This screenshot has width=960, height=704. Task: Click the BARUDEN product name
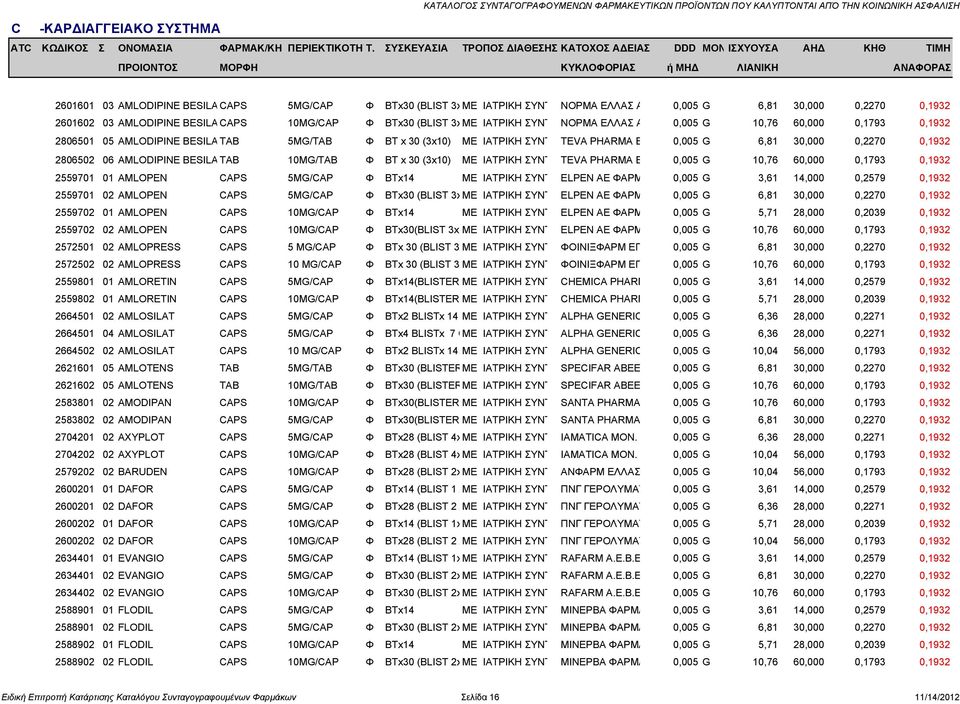(x=143, y=472)
